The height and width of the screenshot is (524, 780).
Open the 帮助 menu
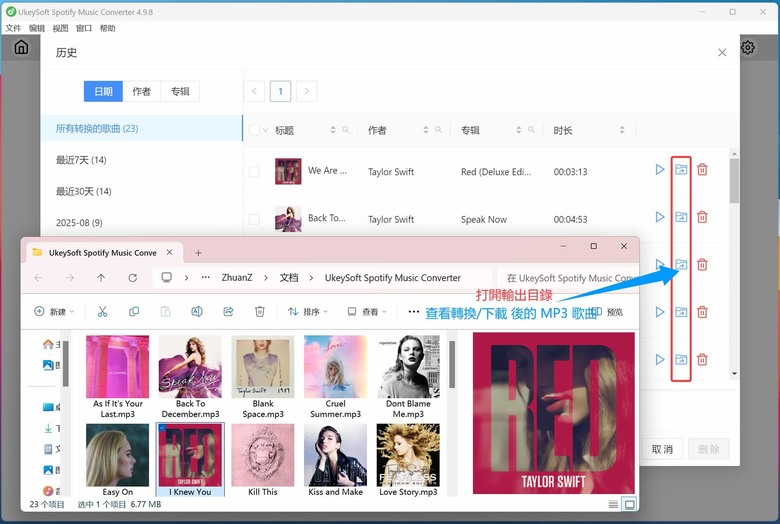click(x=107, y=28)
